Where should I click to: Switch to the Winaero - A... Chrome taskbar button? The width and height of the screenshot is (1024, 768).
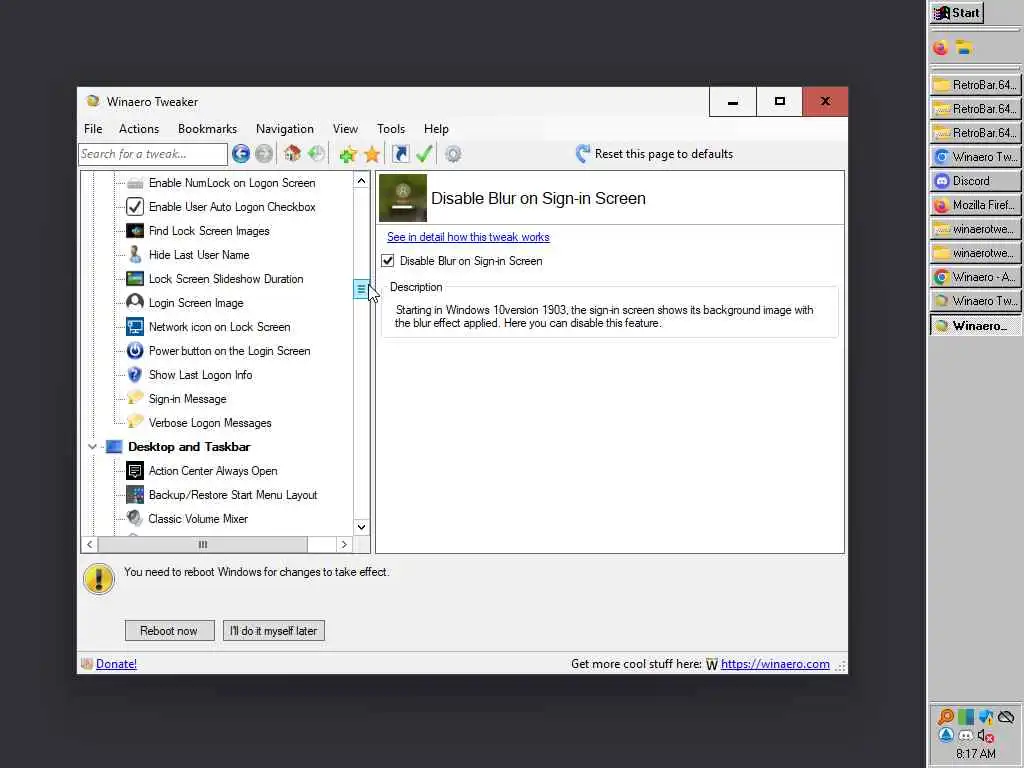(x=975, y=277)
